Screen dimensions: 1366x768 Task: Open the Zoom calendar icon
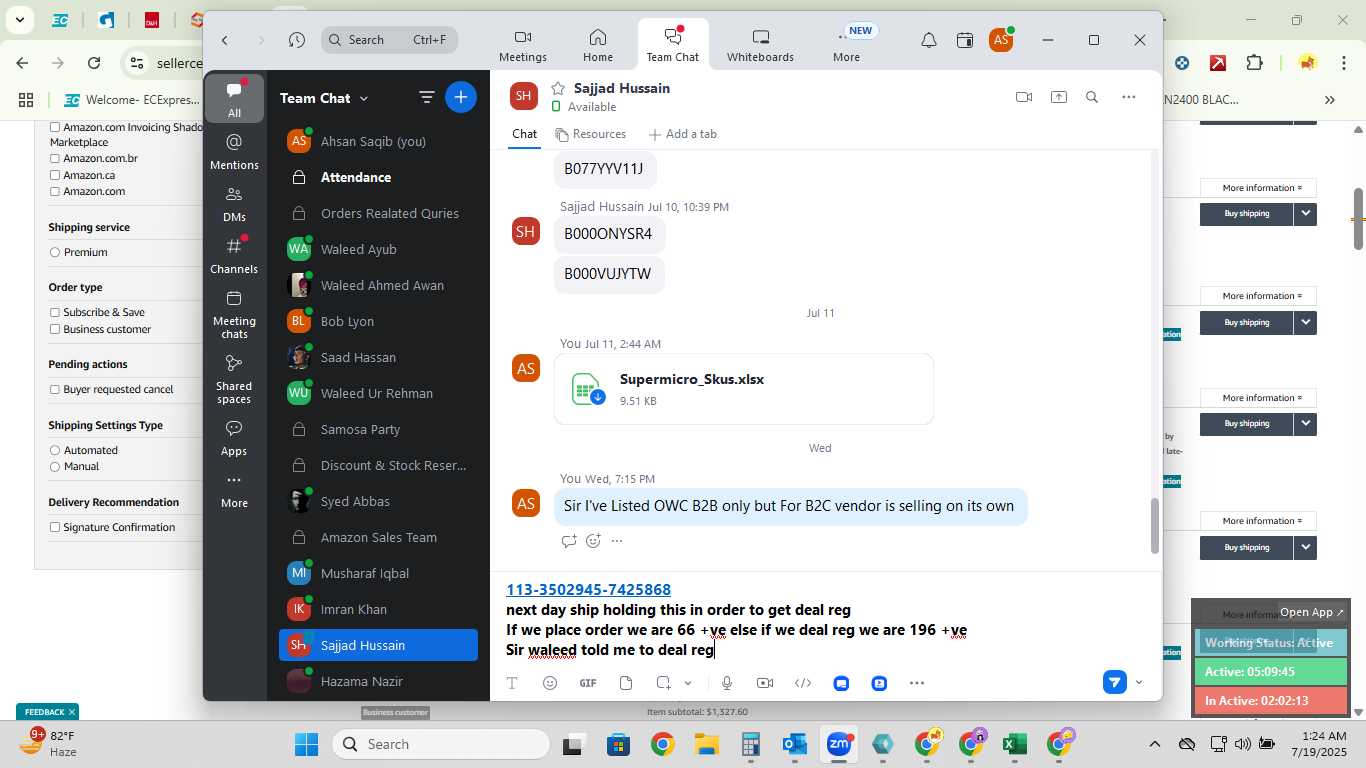pos(965,40)
